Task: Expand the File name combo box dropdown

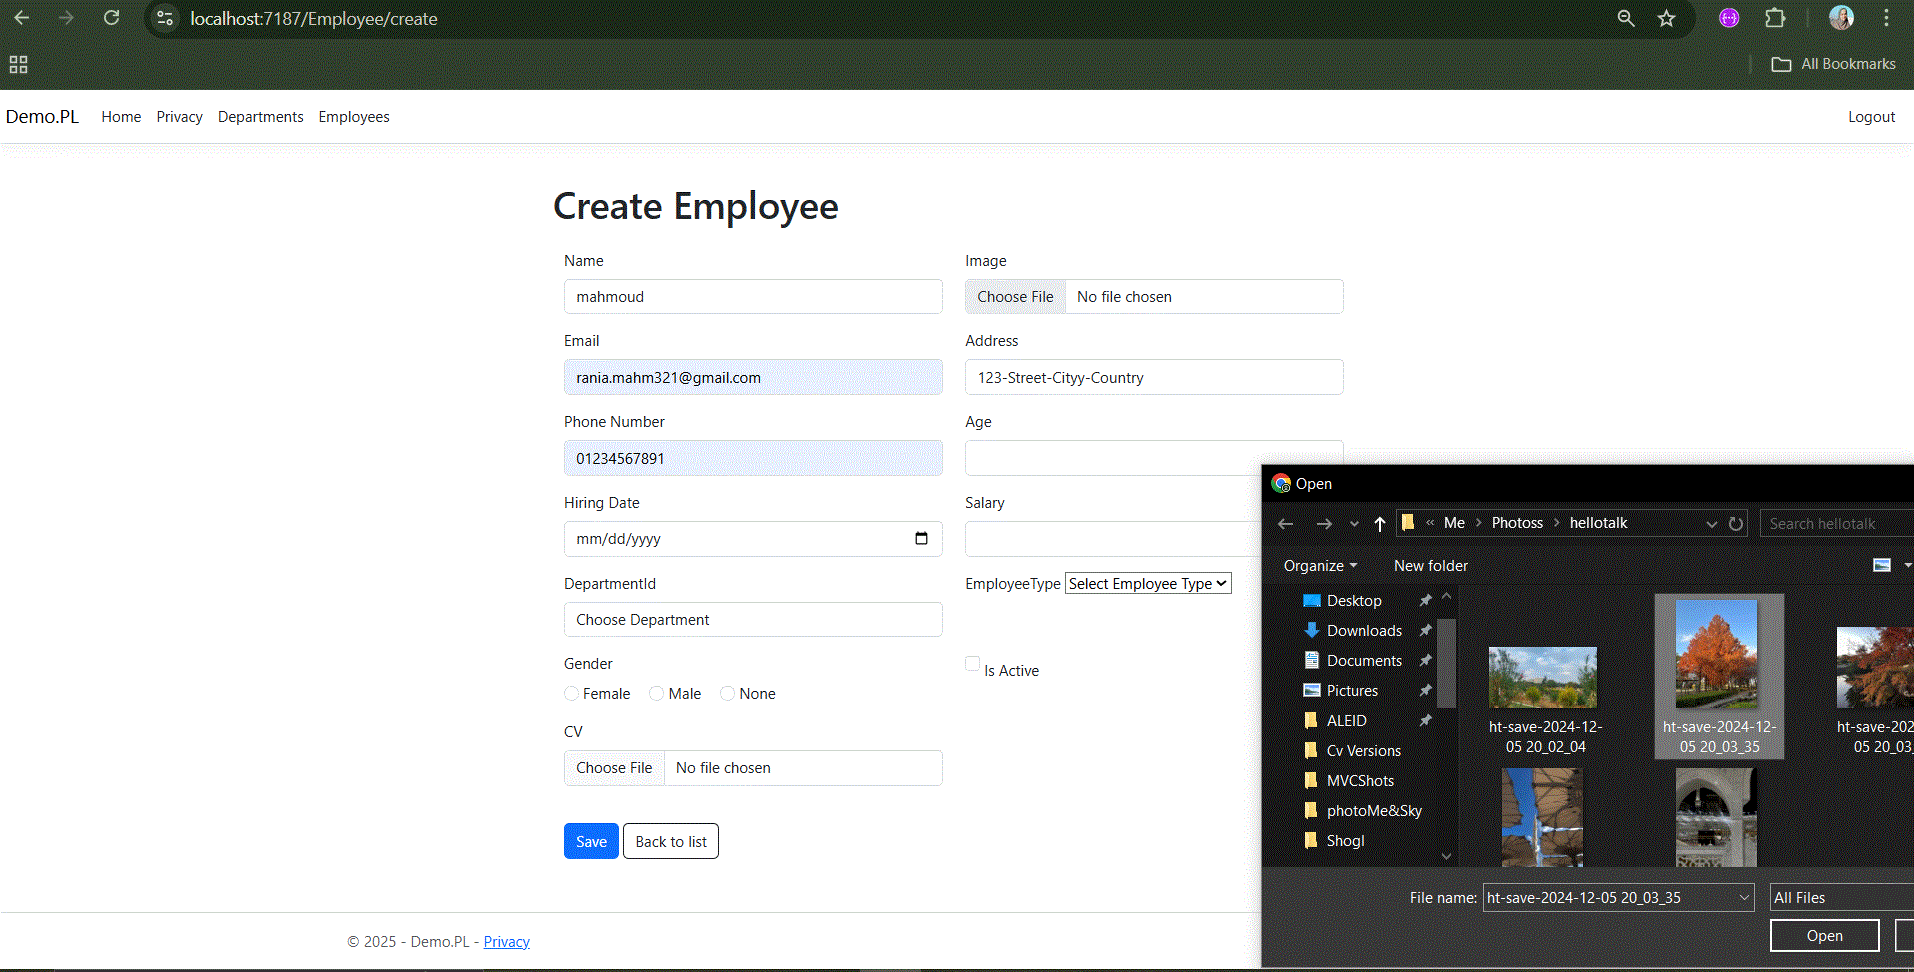Action: coord(1745,898)
